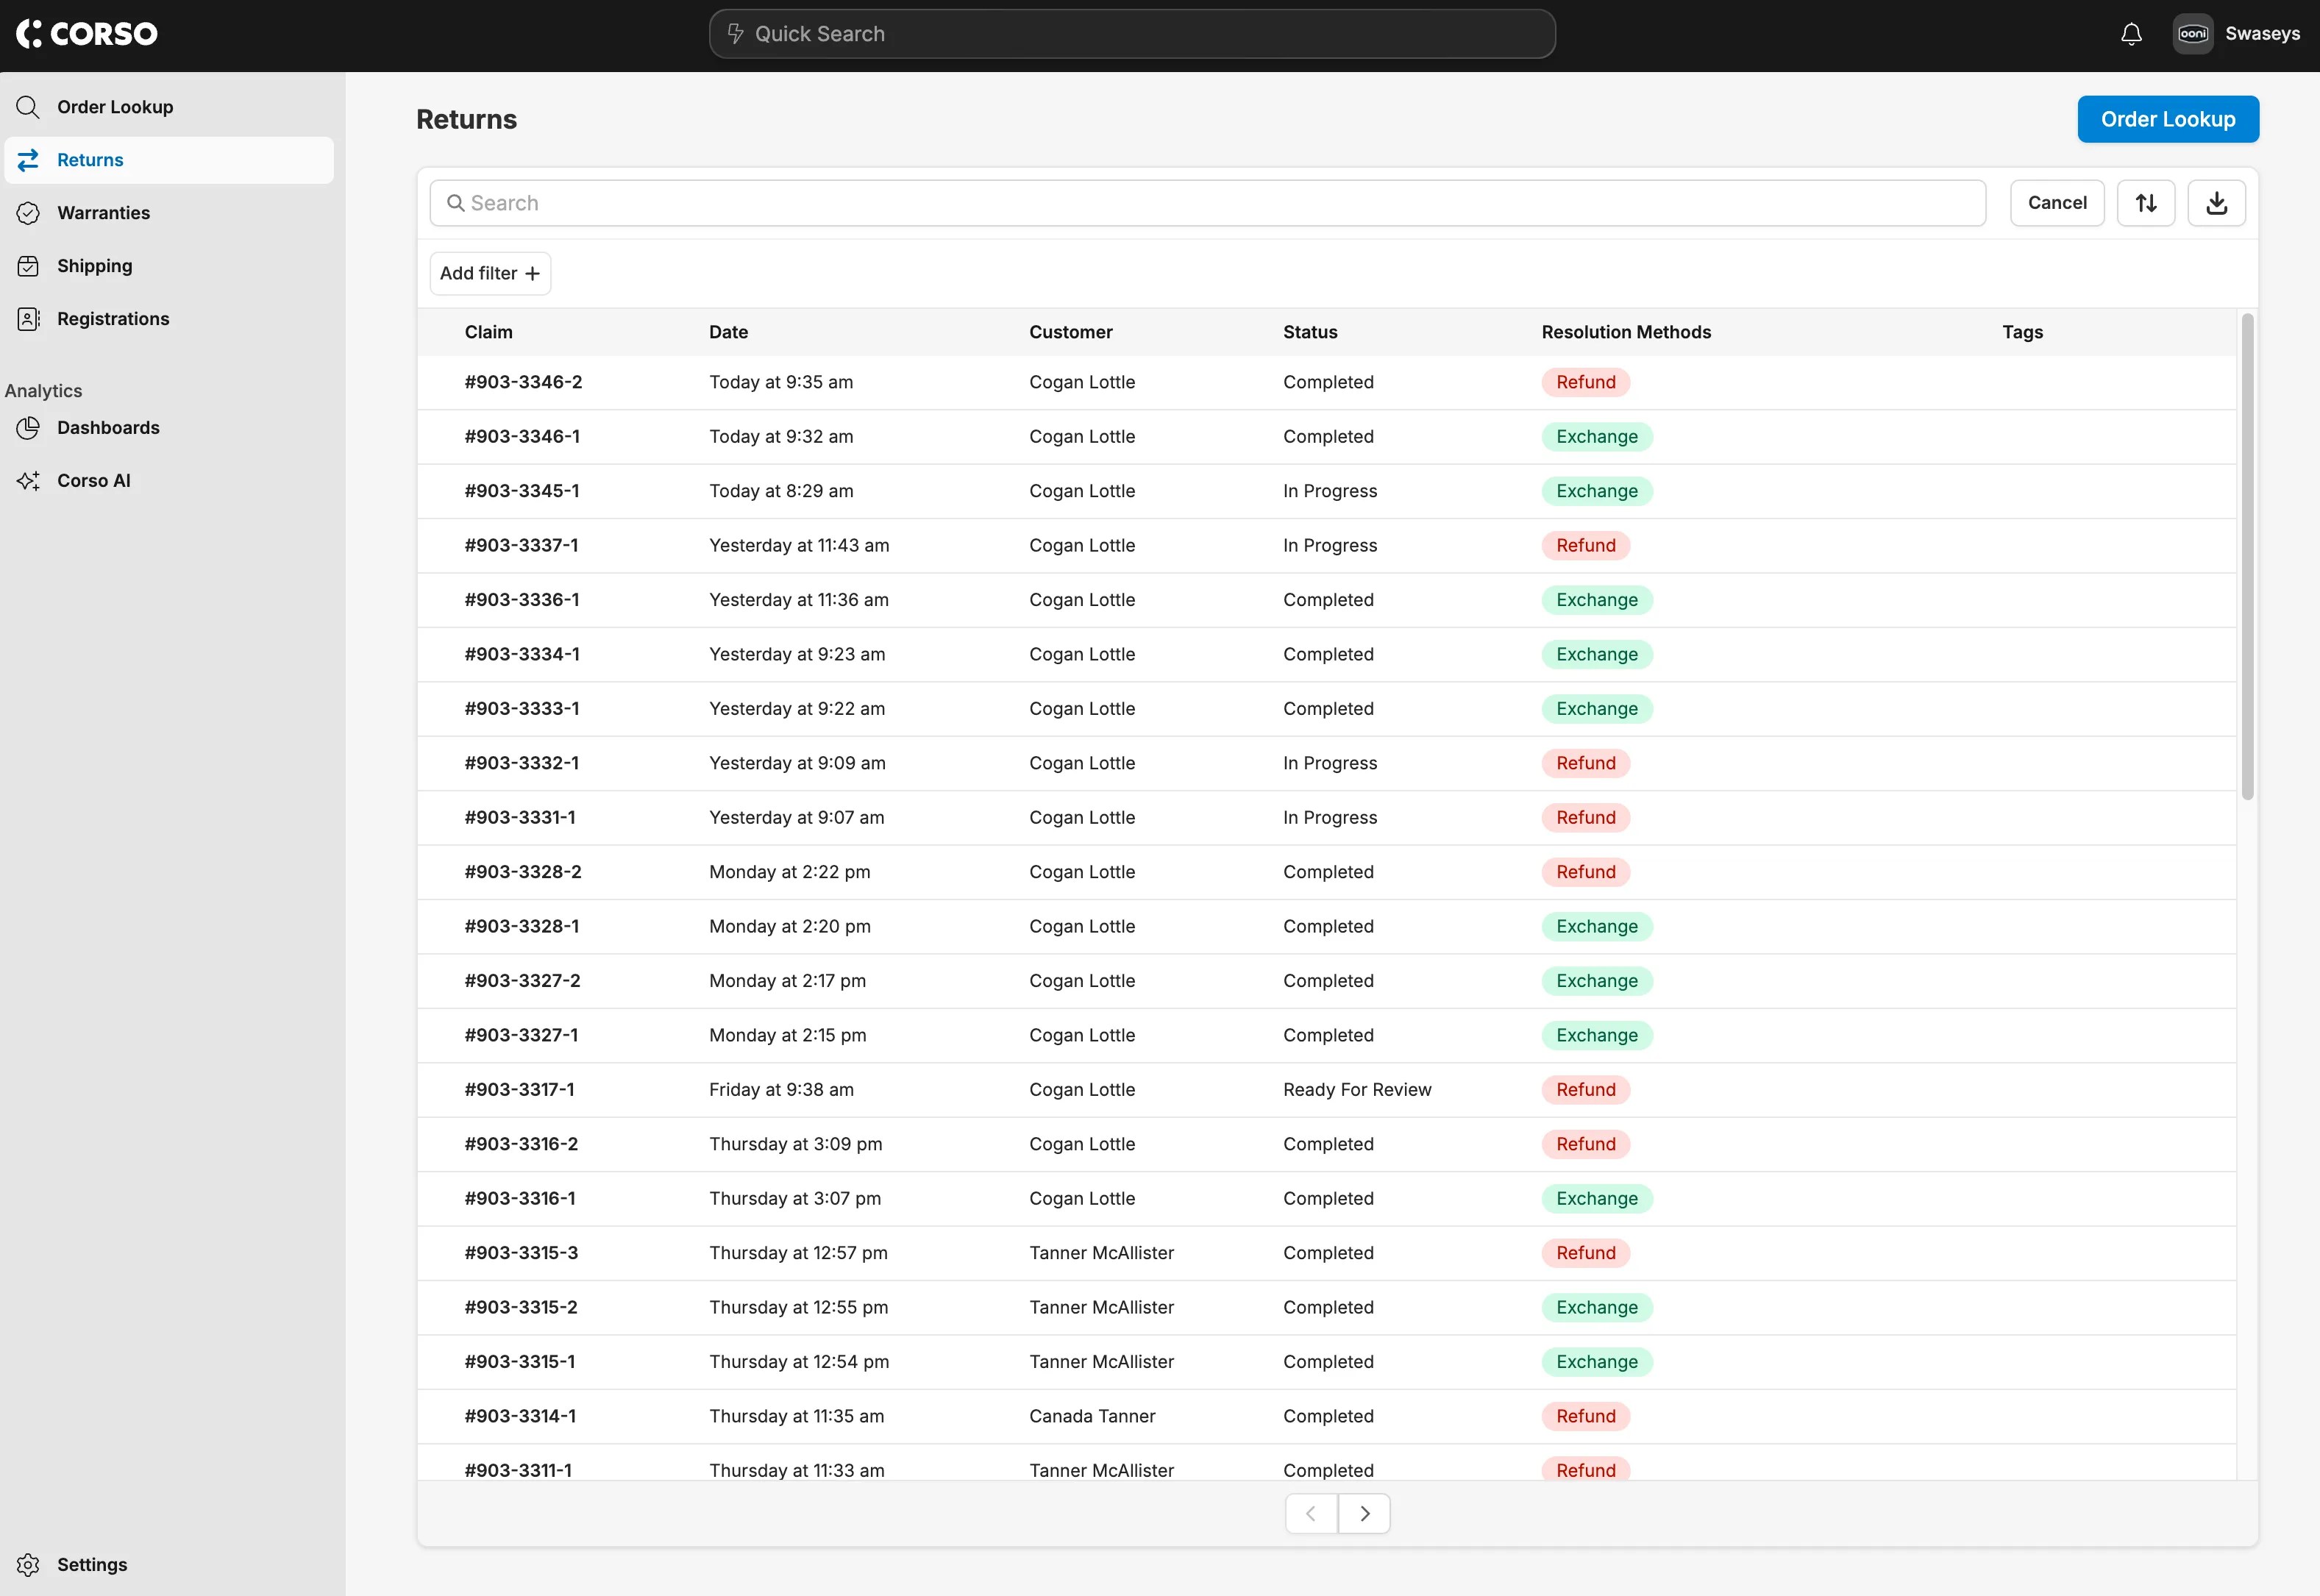
Task: Open notifications via the bell icon
Action: tap(2130, 33)
